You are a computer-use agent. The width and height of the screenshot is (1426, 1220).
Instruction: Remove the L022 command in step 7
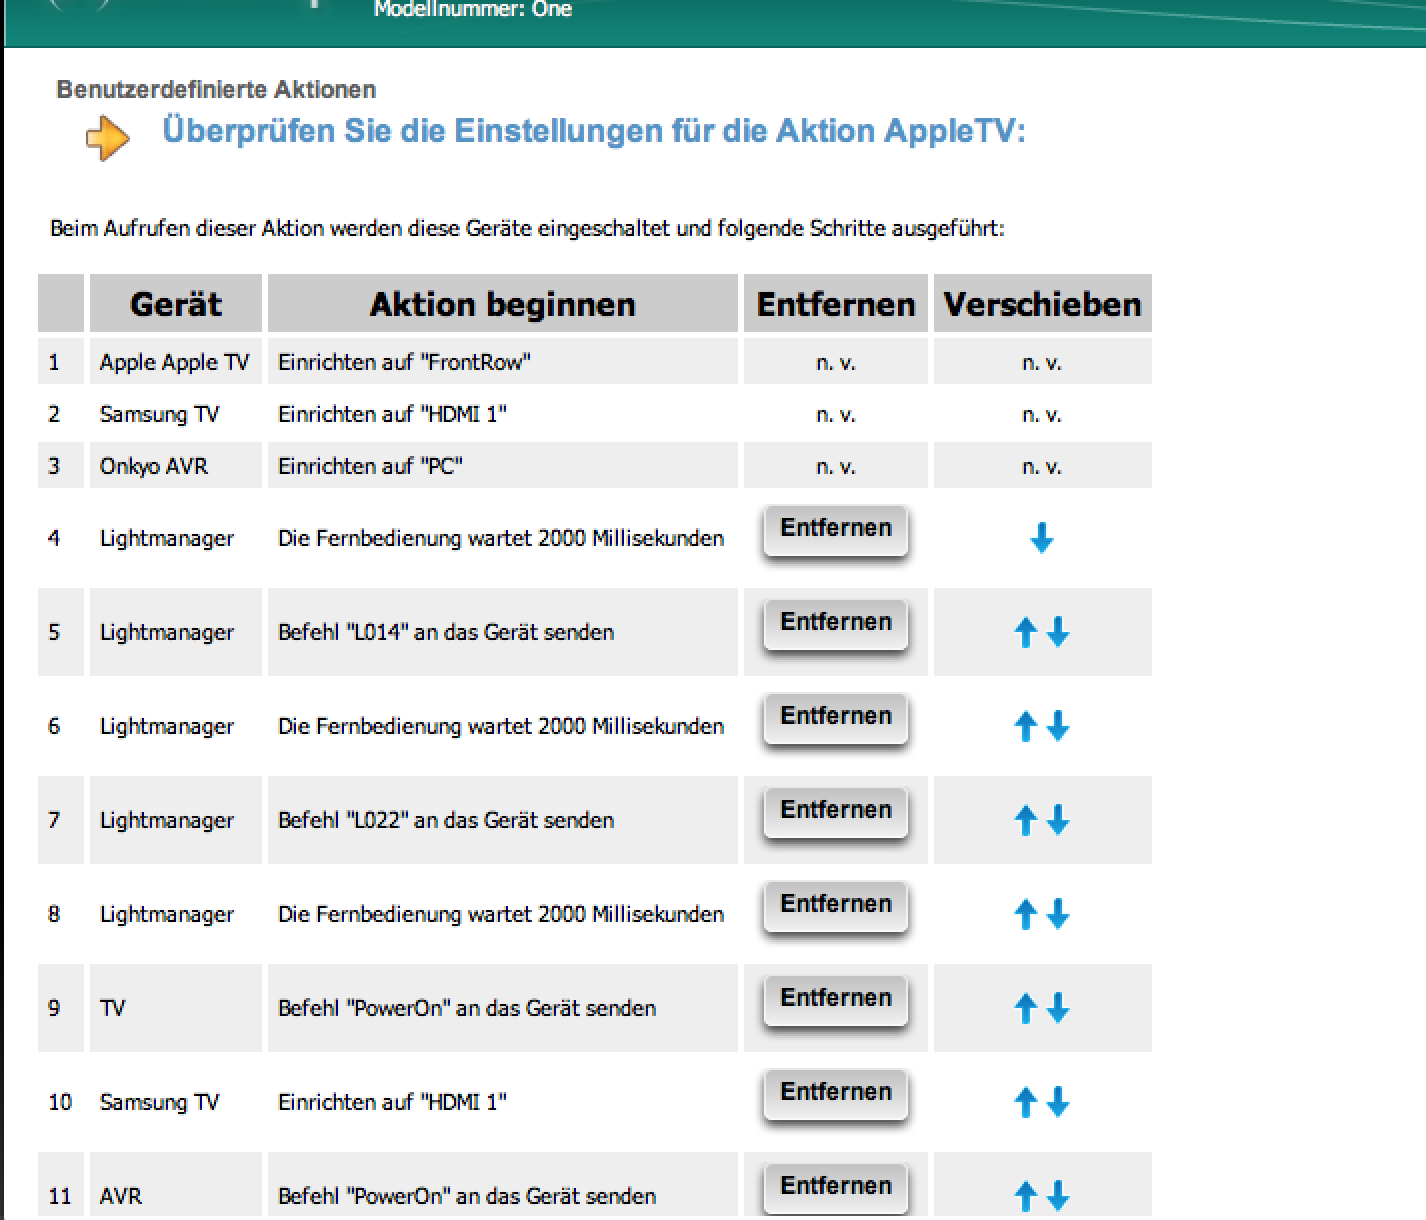(x=835, y=812)
